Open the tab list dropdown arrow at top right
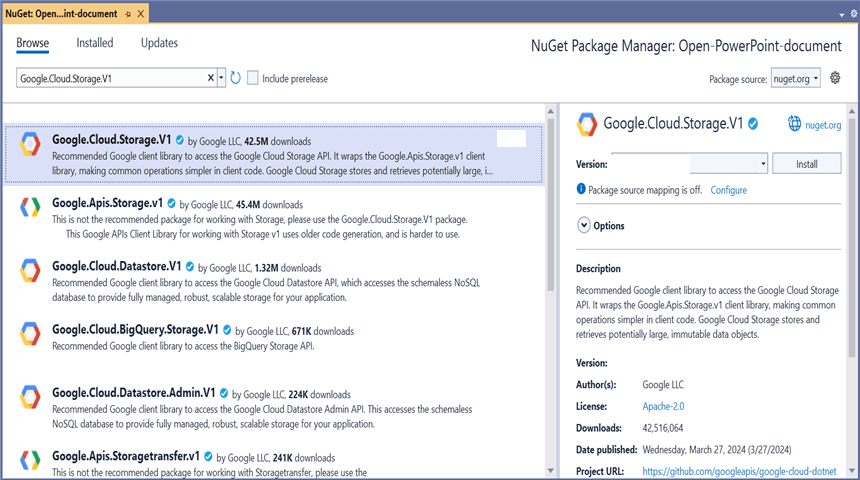The height and width of the screenshot is (480, 860). (x=841, y=15)
